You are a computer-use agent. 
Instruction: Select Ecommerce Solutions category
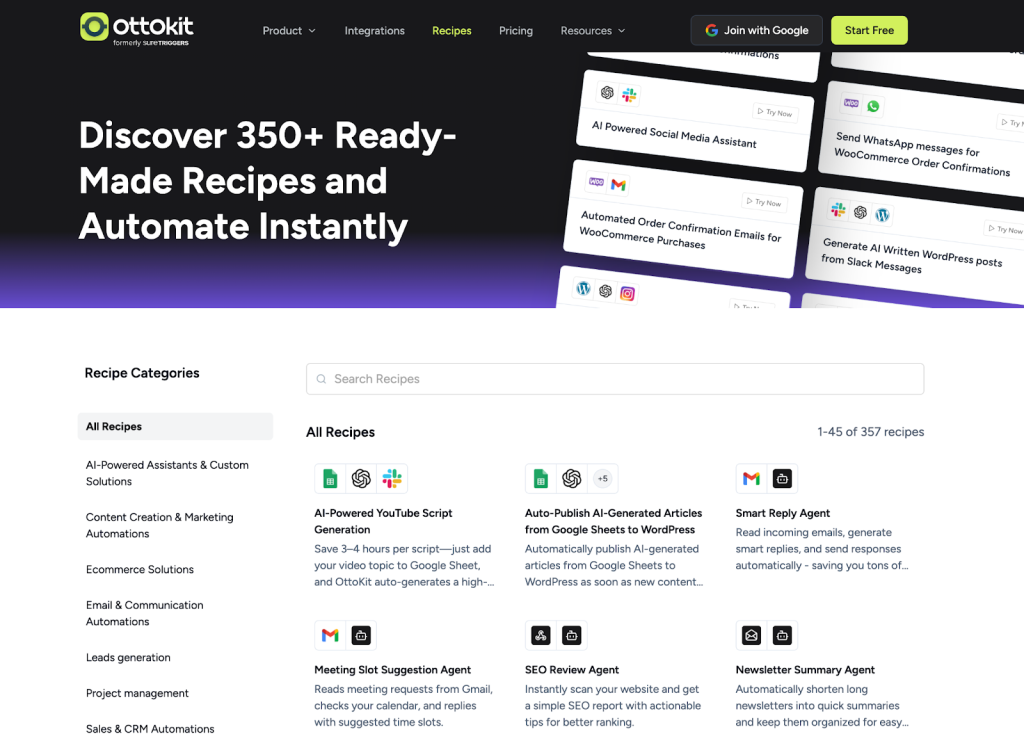[x=140, y=570]
